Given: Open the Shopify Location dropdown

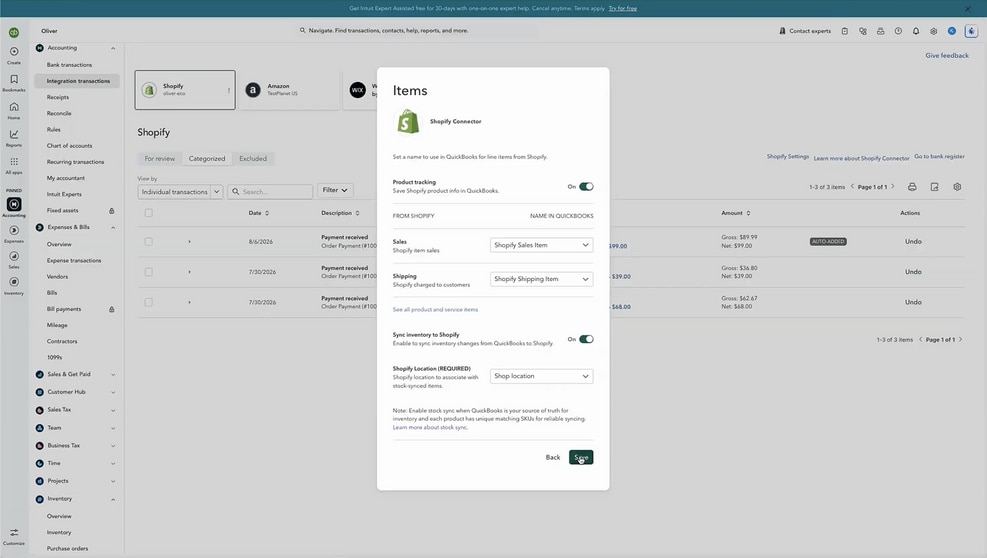Looking at the screenshot, I should [541, 376].
